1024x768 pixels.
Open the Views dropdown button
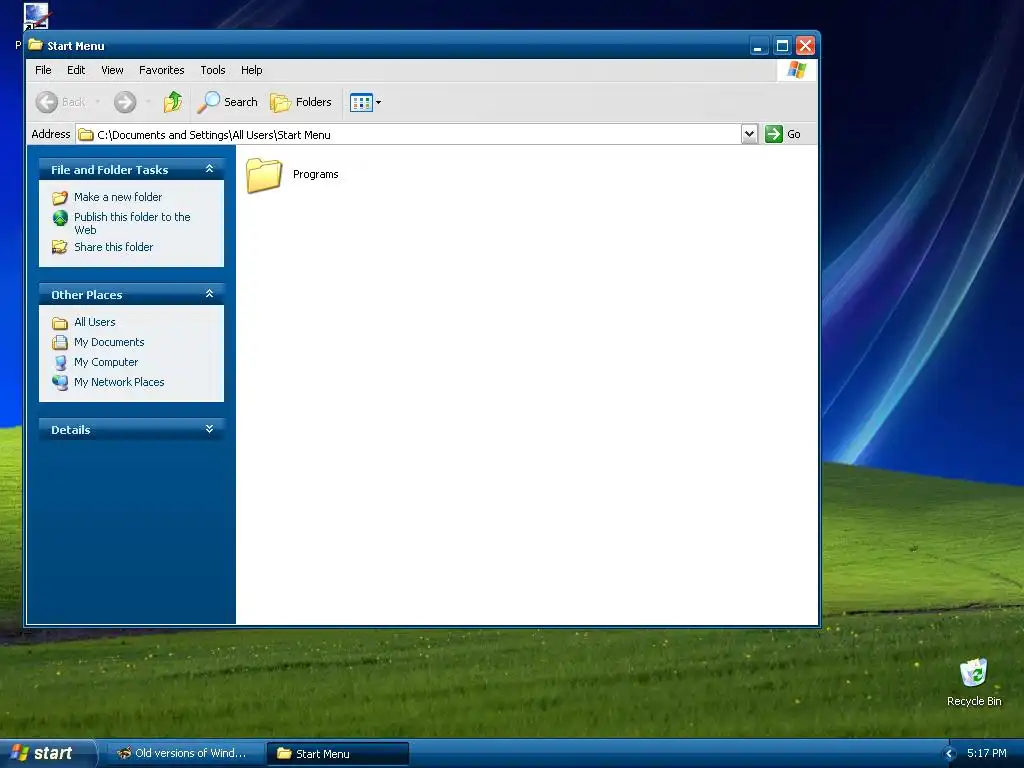[365, 102]
